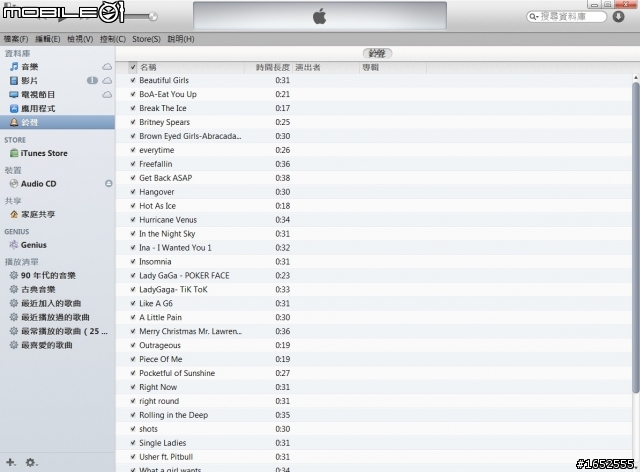
Task: Open 90's music smart playlist gear icon
Action: pyautogui.click(x=14, y=275)
